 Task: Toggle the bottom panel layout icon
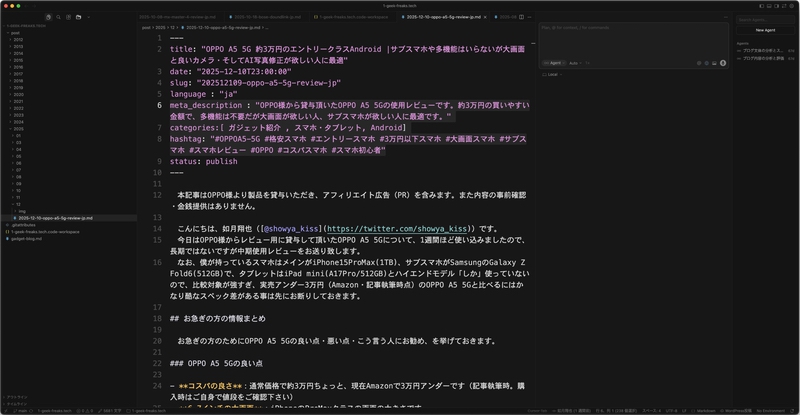[x=769, y=6]
